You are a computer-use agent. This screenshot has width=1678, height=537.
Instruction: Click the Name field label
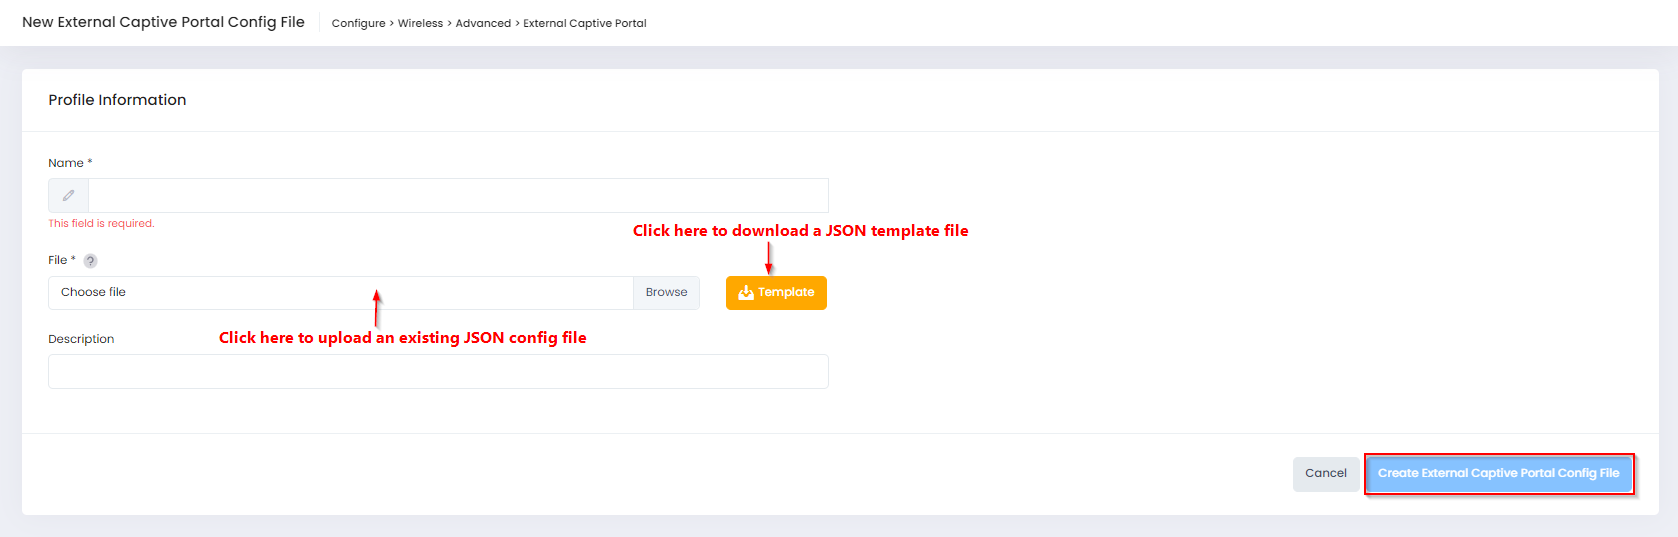click(x=66, y=163)
